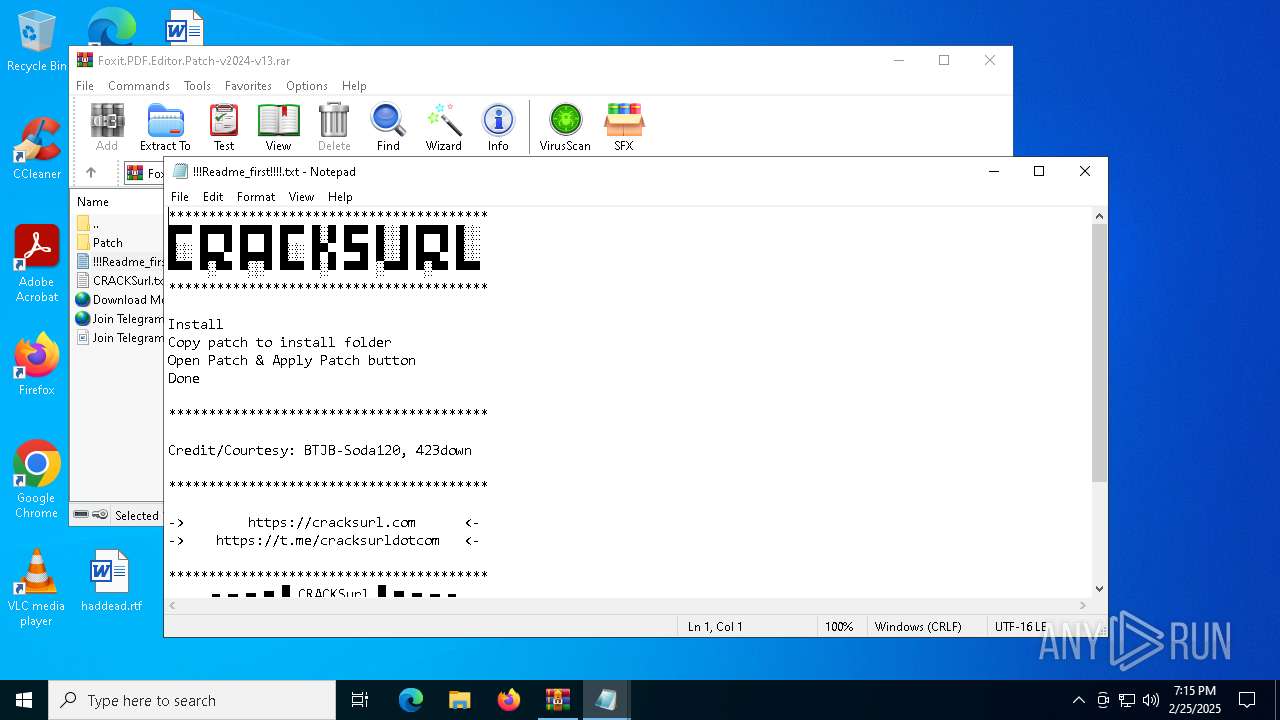Show archive Info icon
This screenshot has height=720, width=1280.
(498, 127)
